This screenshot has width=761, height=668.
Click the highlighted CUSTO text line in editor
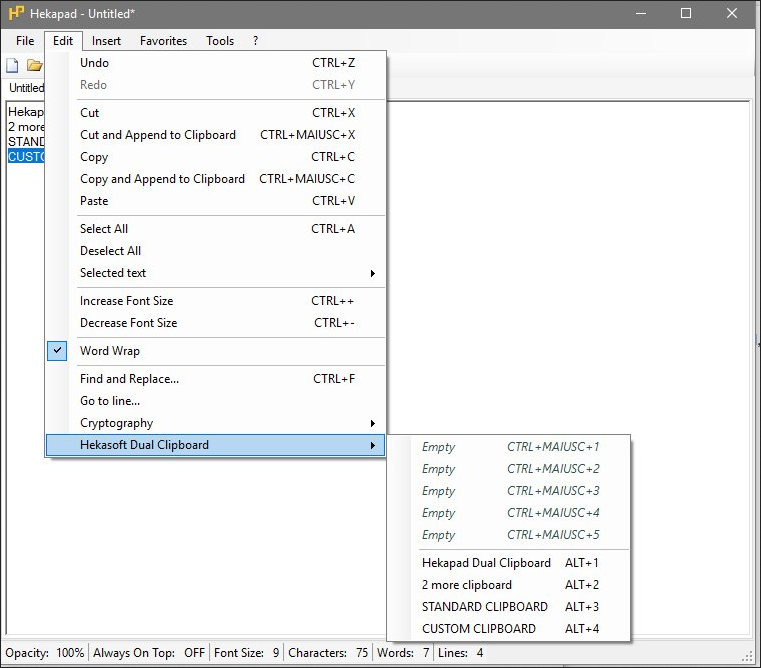26,157
